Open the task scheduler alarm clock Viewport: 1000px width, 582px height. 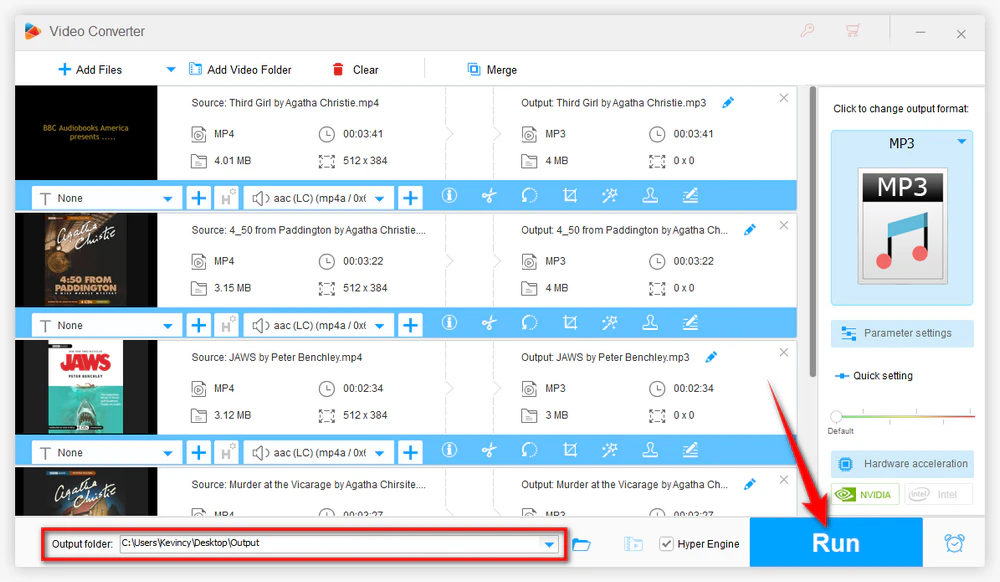(x=953, y=541)
